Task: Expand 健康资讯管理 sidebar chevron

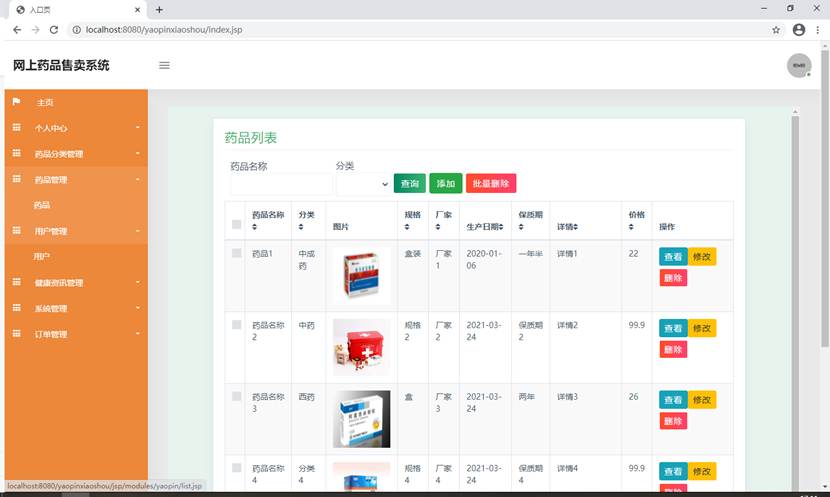Action: (x=138, y=282)
